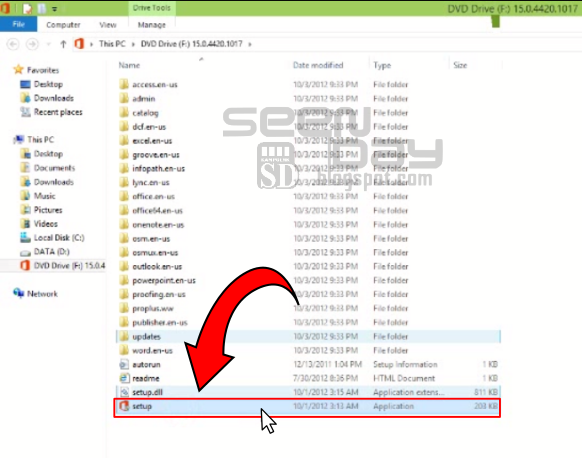Click the Back navigation arrow
The width and height of the screenshot is (582, 458).
[x=13, y=44]
